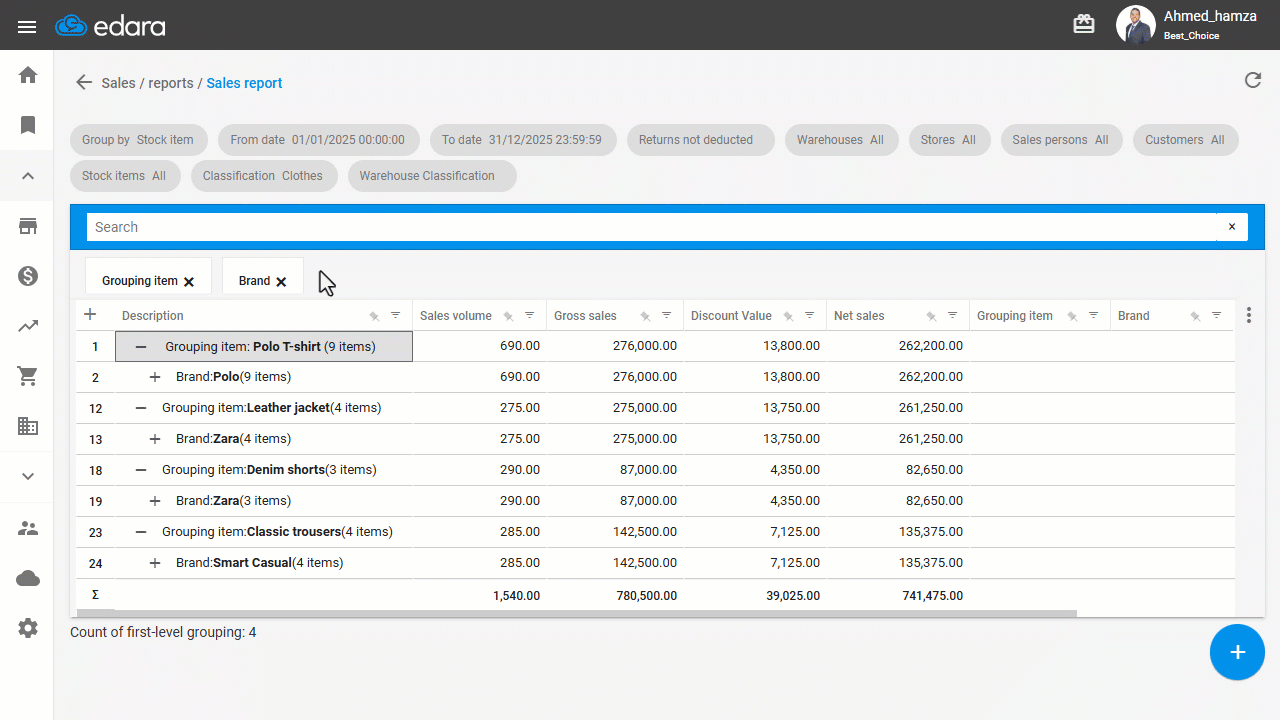
Task: Toggle the Returns not deducted chip
Action: (x=701, y=140)
